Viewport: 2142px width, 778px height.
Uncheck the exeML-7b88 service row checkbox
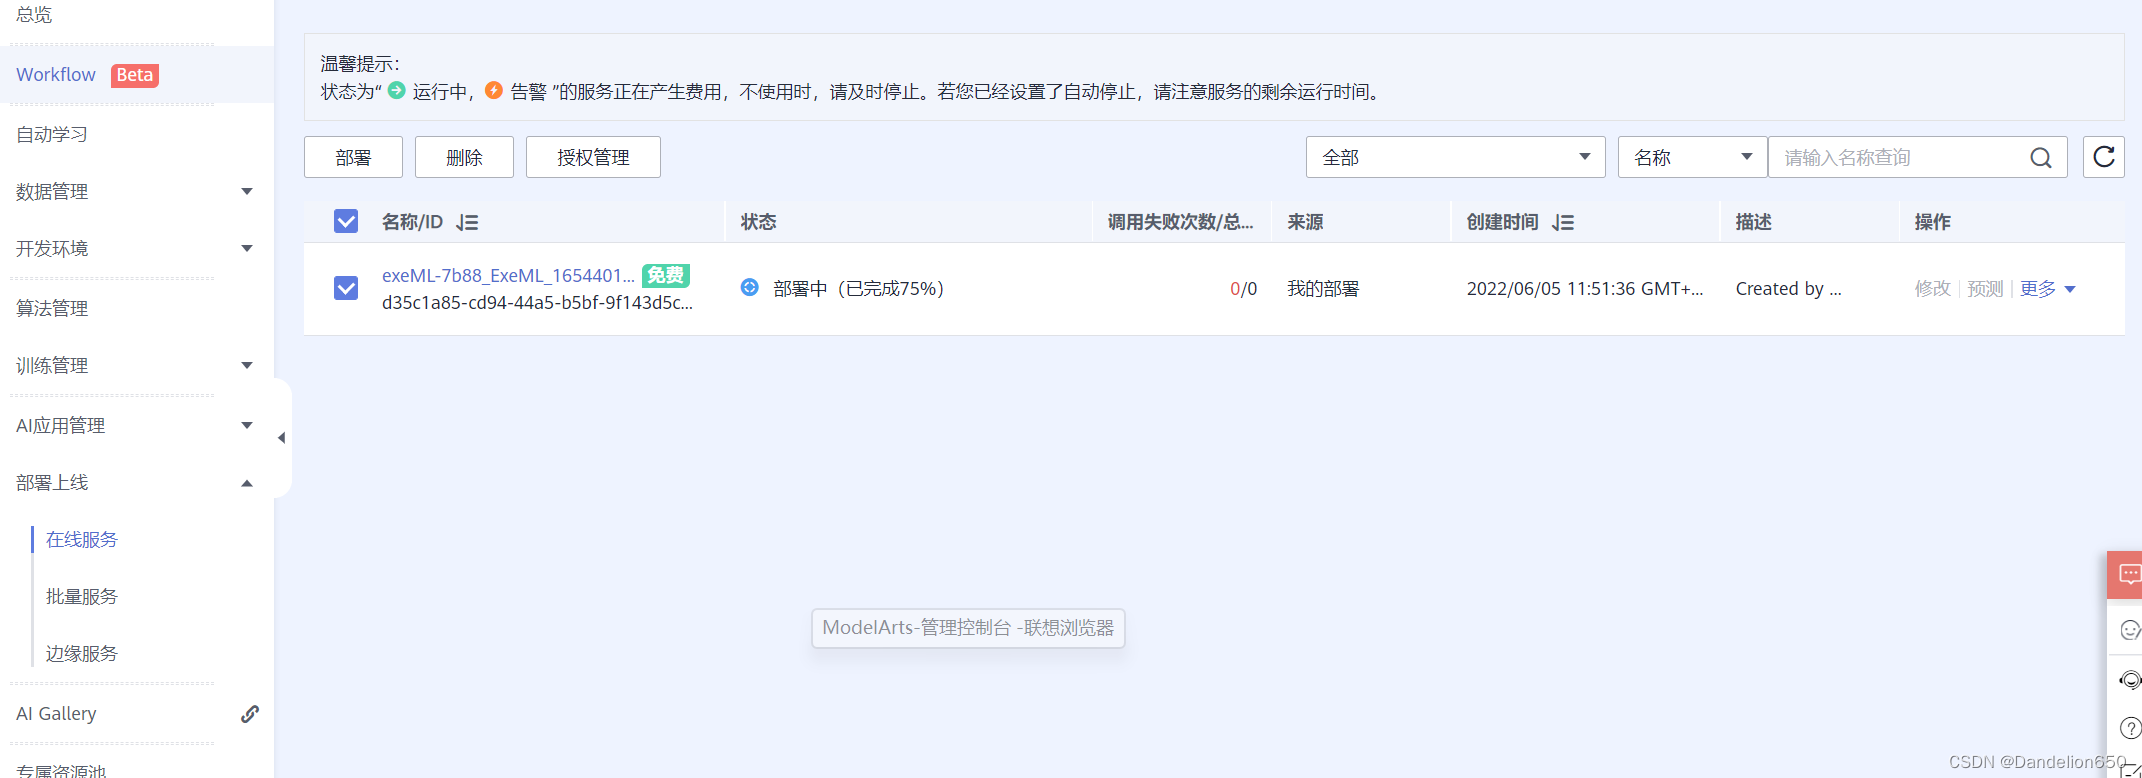tap(346, 288)
